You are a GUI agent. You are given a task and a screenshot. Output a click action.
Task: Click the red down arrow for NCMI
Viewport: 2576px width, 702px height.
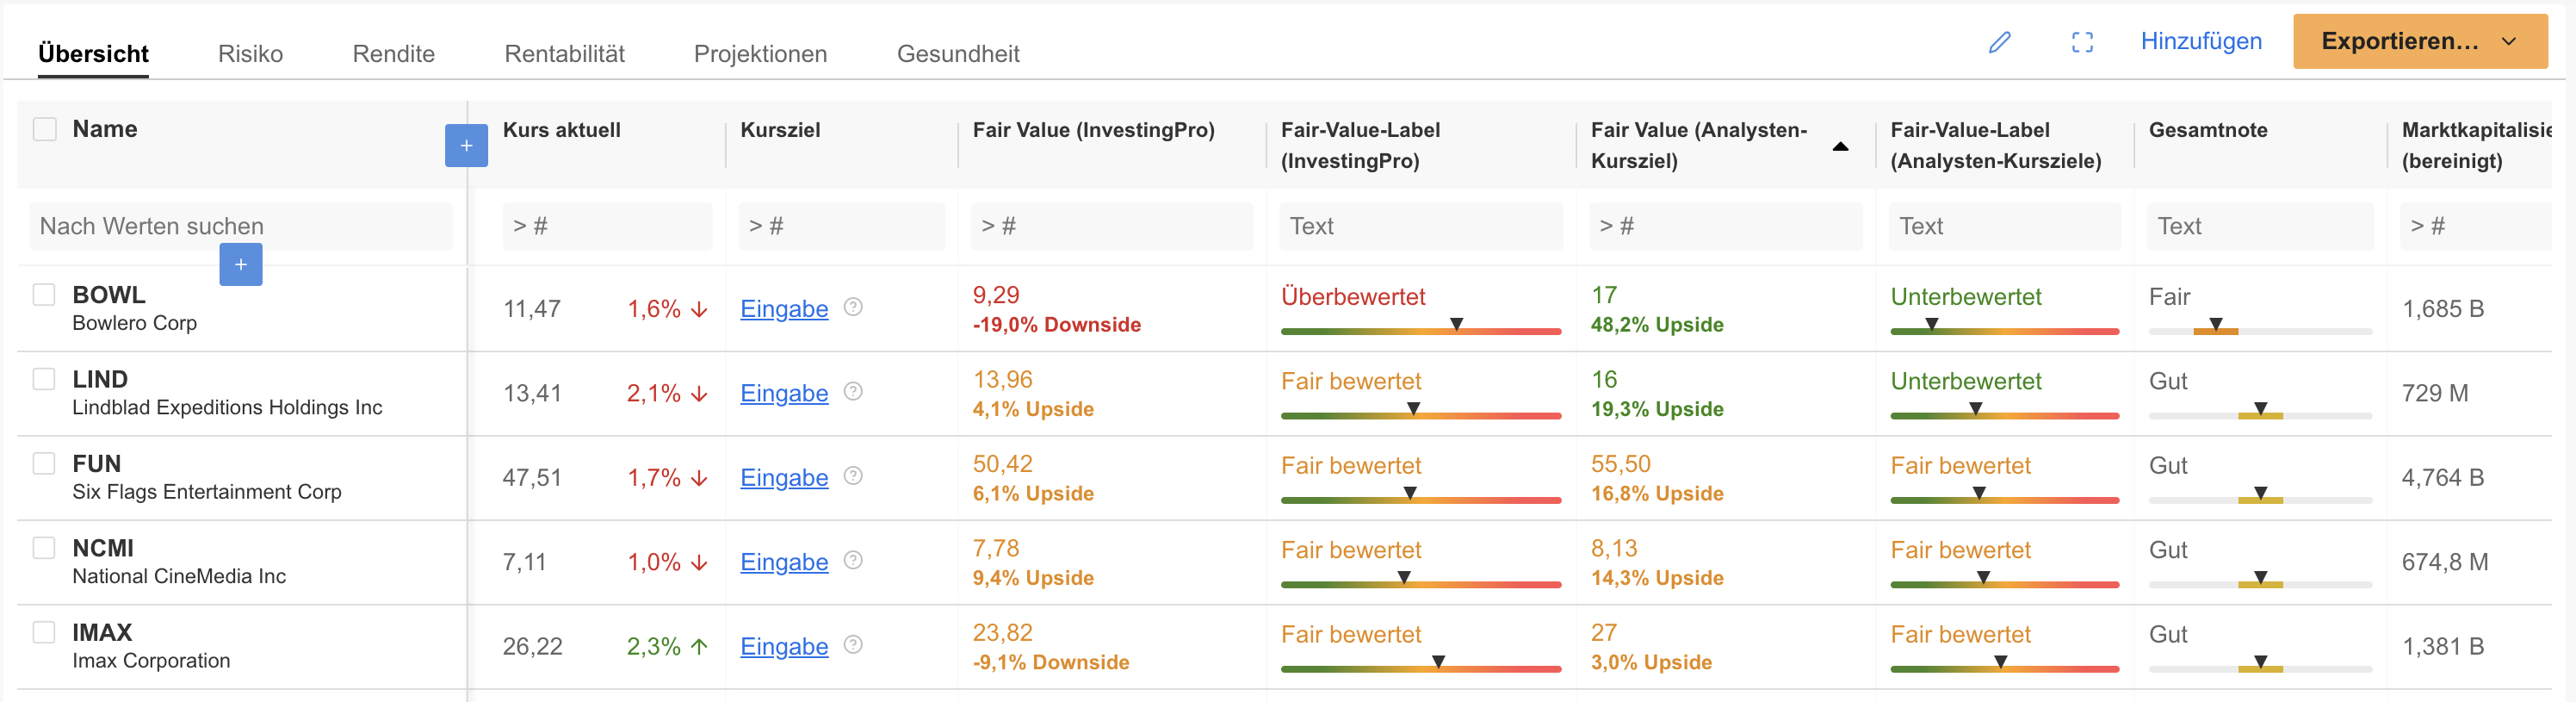tap(699, 562)
